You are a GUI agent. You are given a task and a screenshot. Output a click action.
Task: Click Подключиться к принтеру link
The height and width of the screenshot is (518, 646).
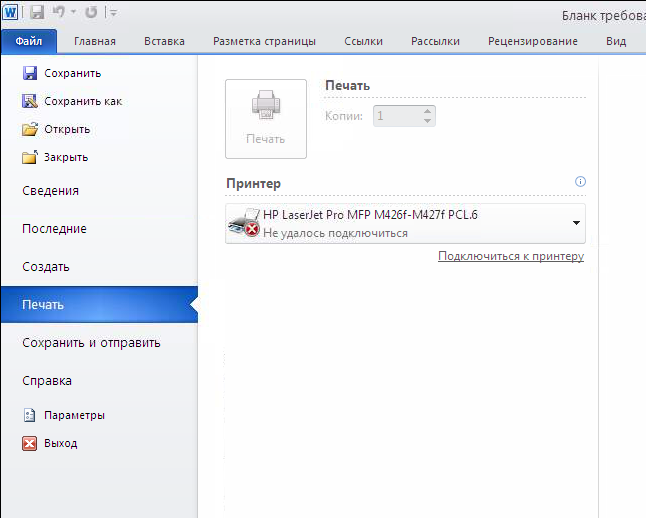511,256
